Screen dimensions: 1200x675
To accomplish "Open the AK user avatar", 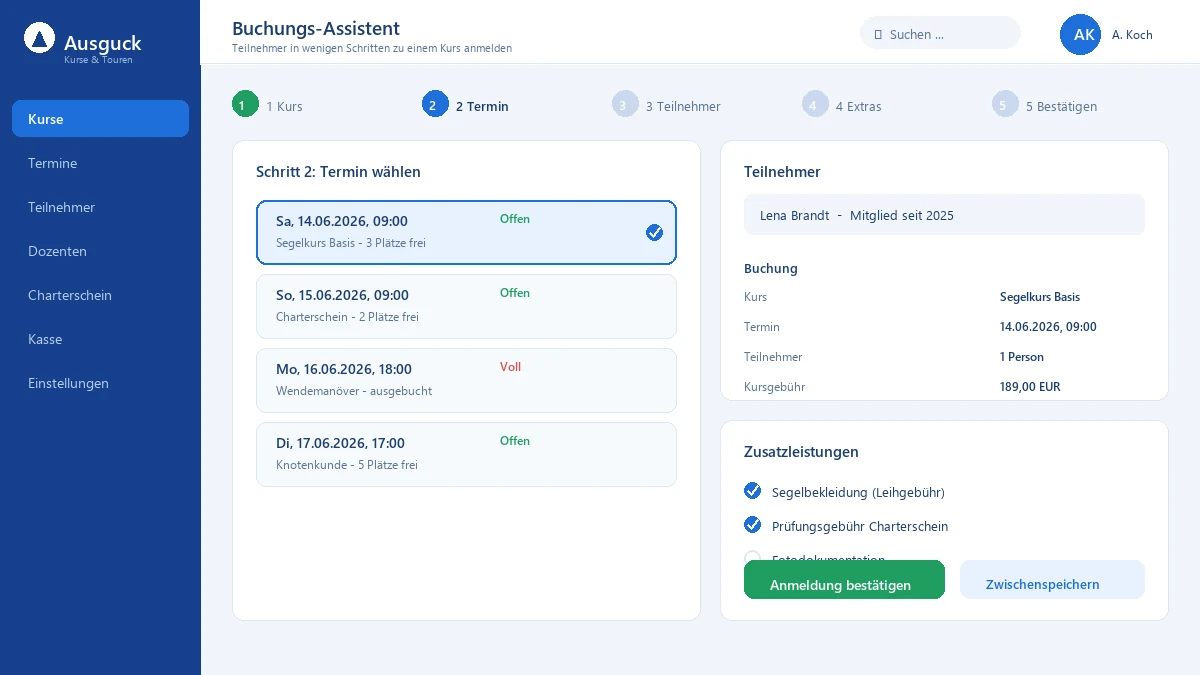I will click(x=1080, y=34).
